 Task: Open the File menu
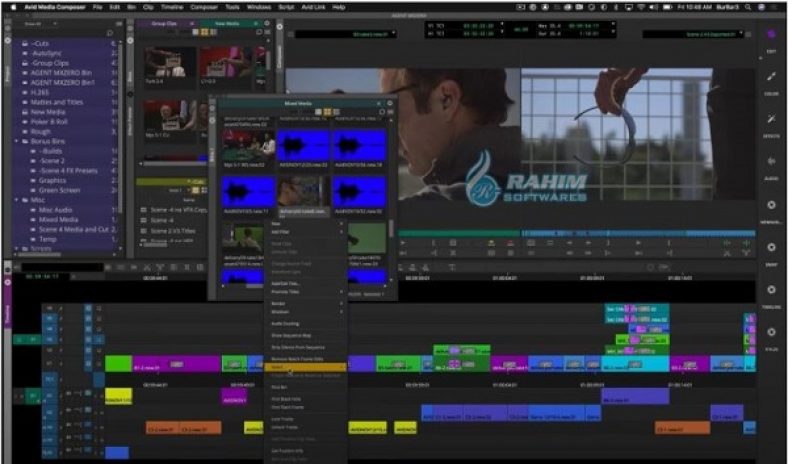pyautogui.click(x=97, y=7)
